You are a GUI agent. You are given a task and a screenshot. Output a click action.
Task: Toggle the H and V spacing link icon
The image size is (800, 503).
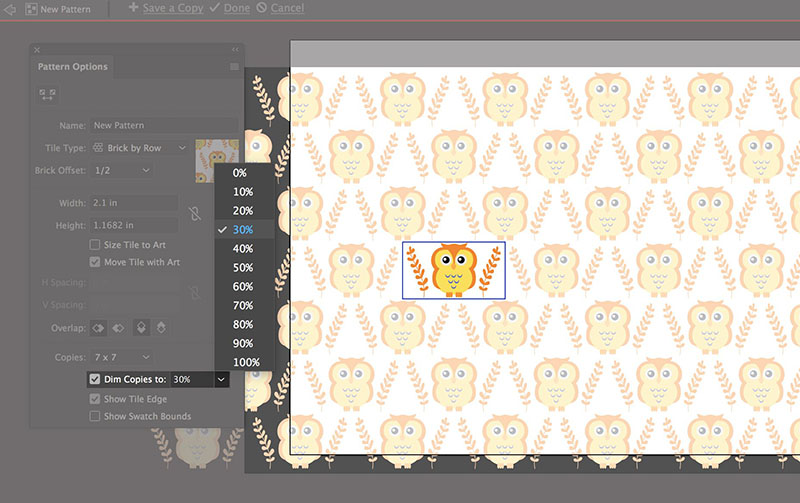(194, 293)
